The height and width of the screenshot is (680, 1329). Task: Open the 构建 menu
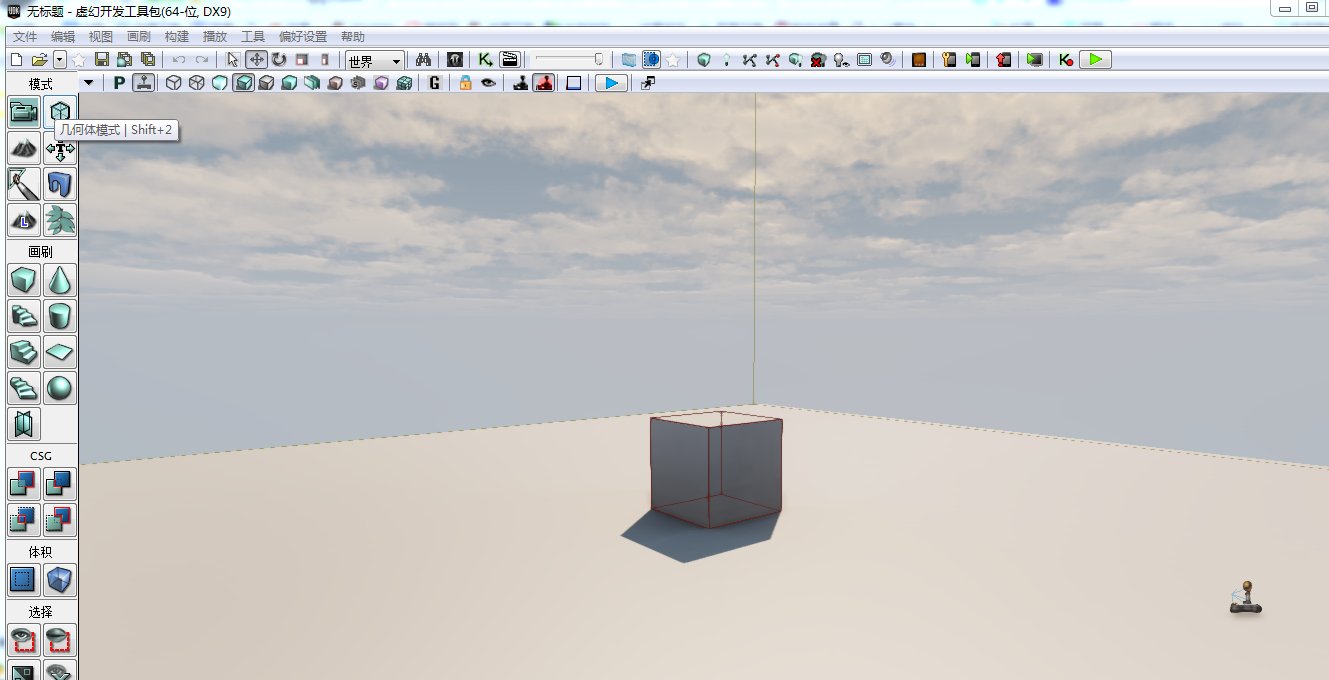coord(176,37)
